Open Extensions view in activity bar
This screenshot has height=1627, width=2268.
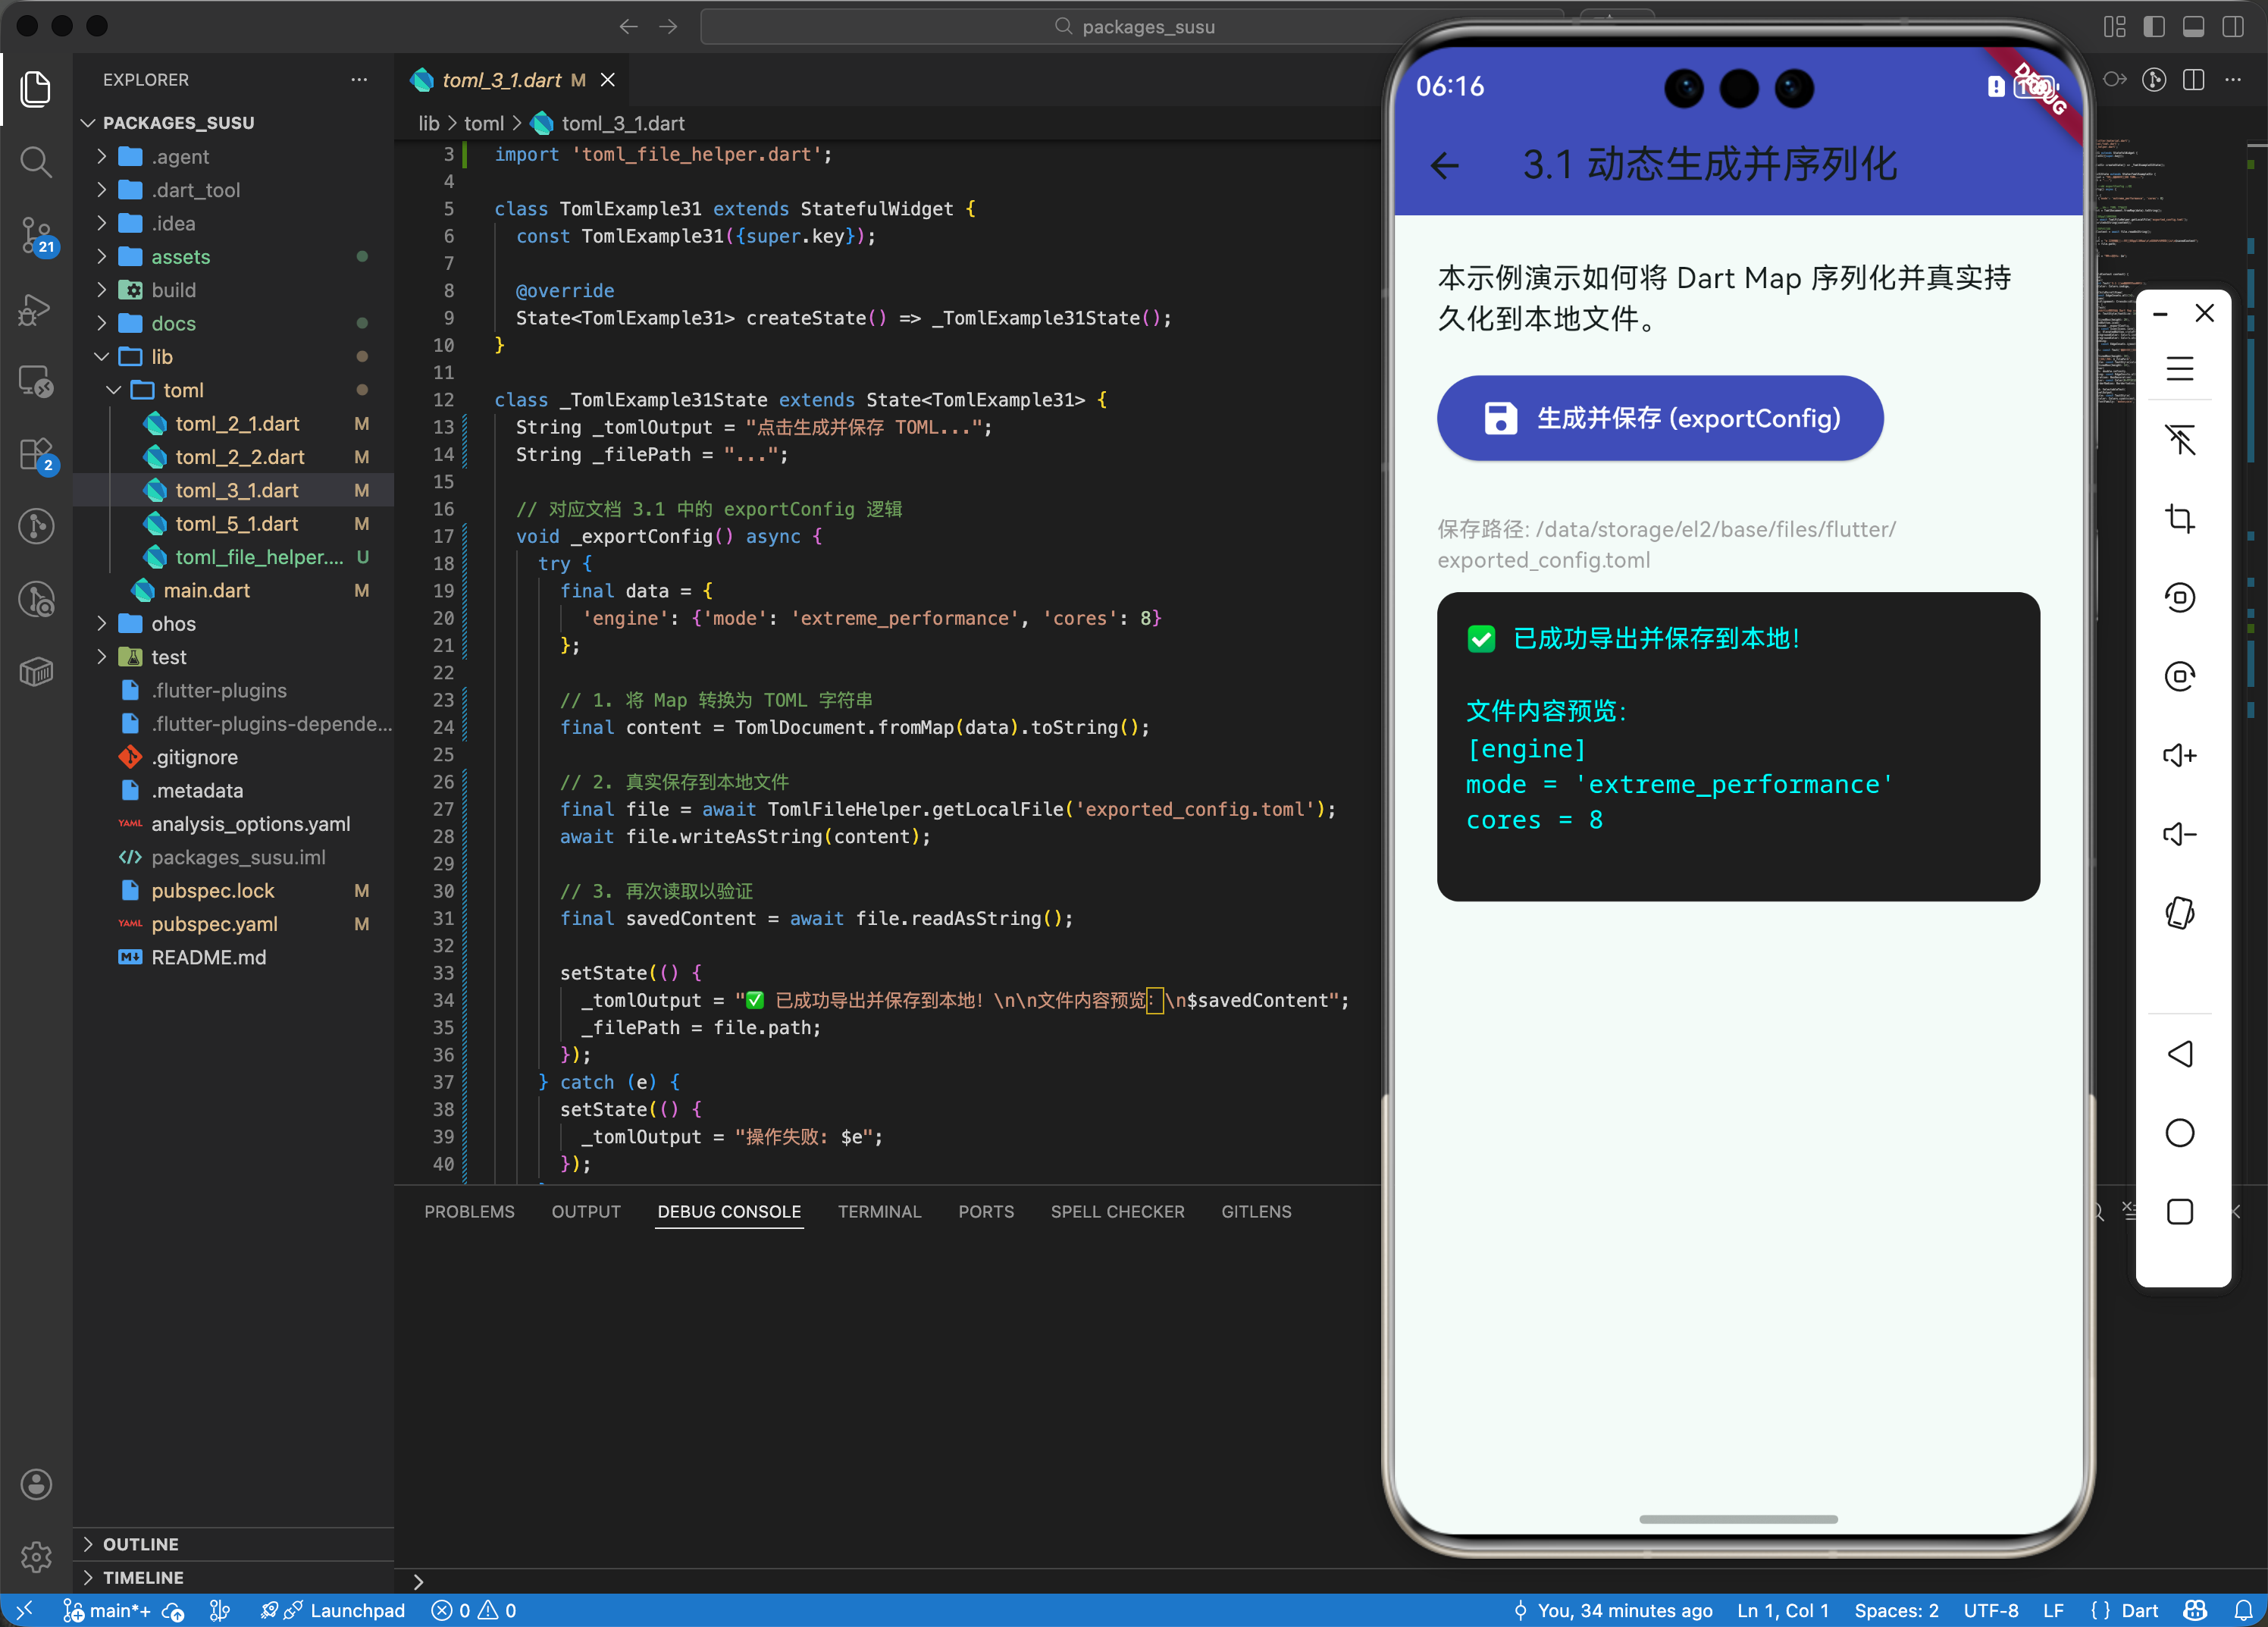tap(36, 454)
